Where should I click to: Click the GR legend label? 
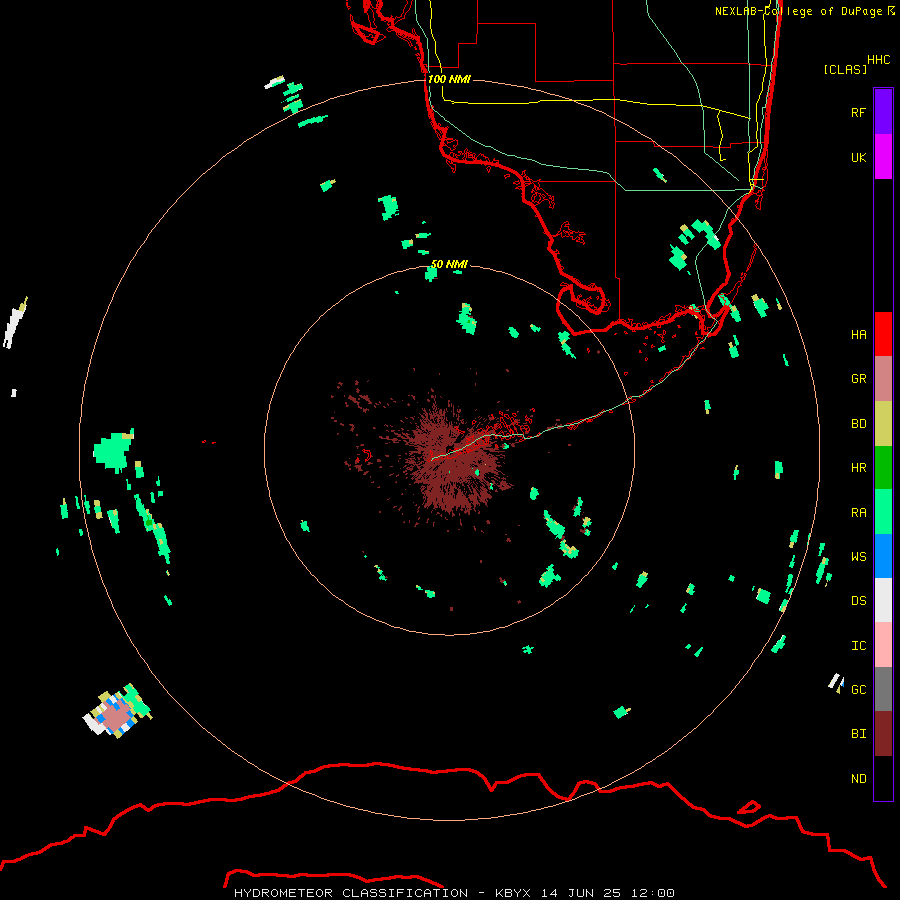pos(858,379)
